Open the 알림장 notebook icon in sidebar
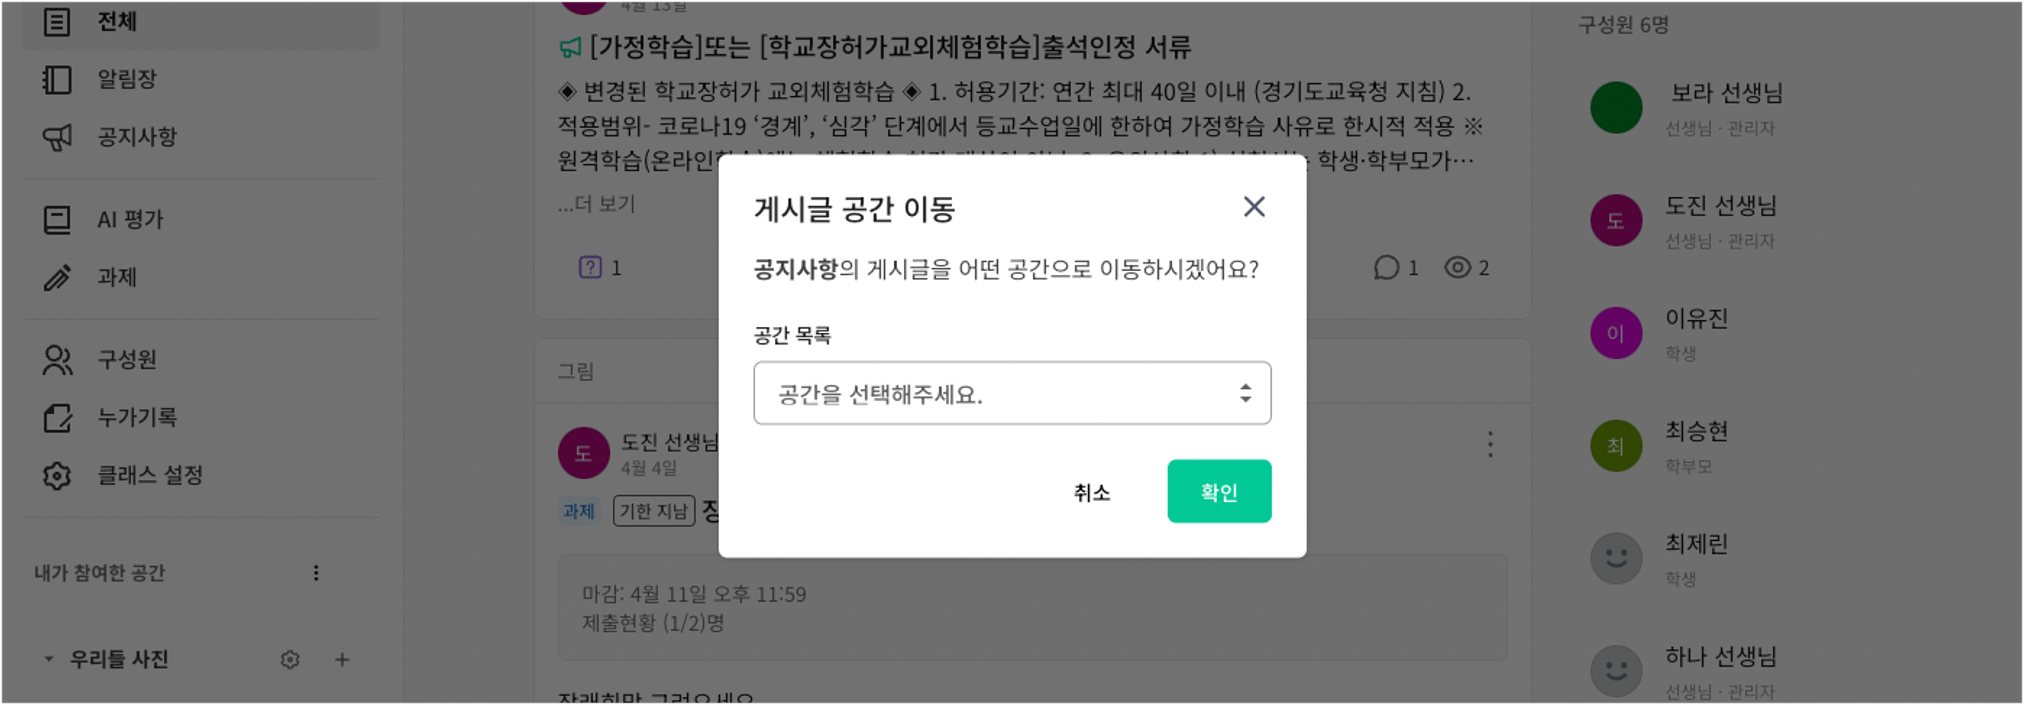 (57, 79)
